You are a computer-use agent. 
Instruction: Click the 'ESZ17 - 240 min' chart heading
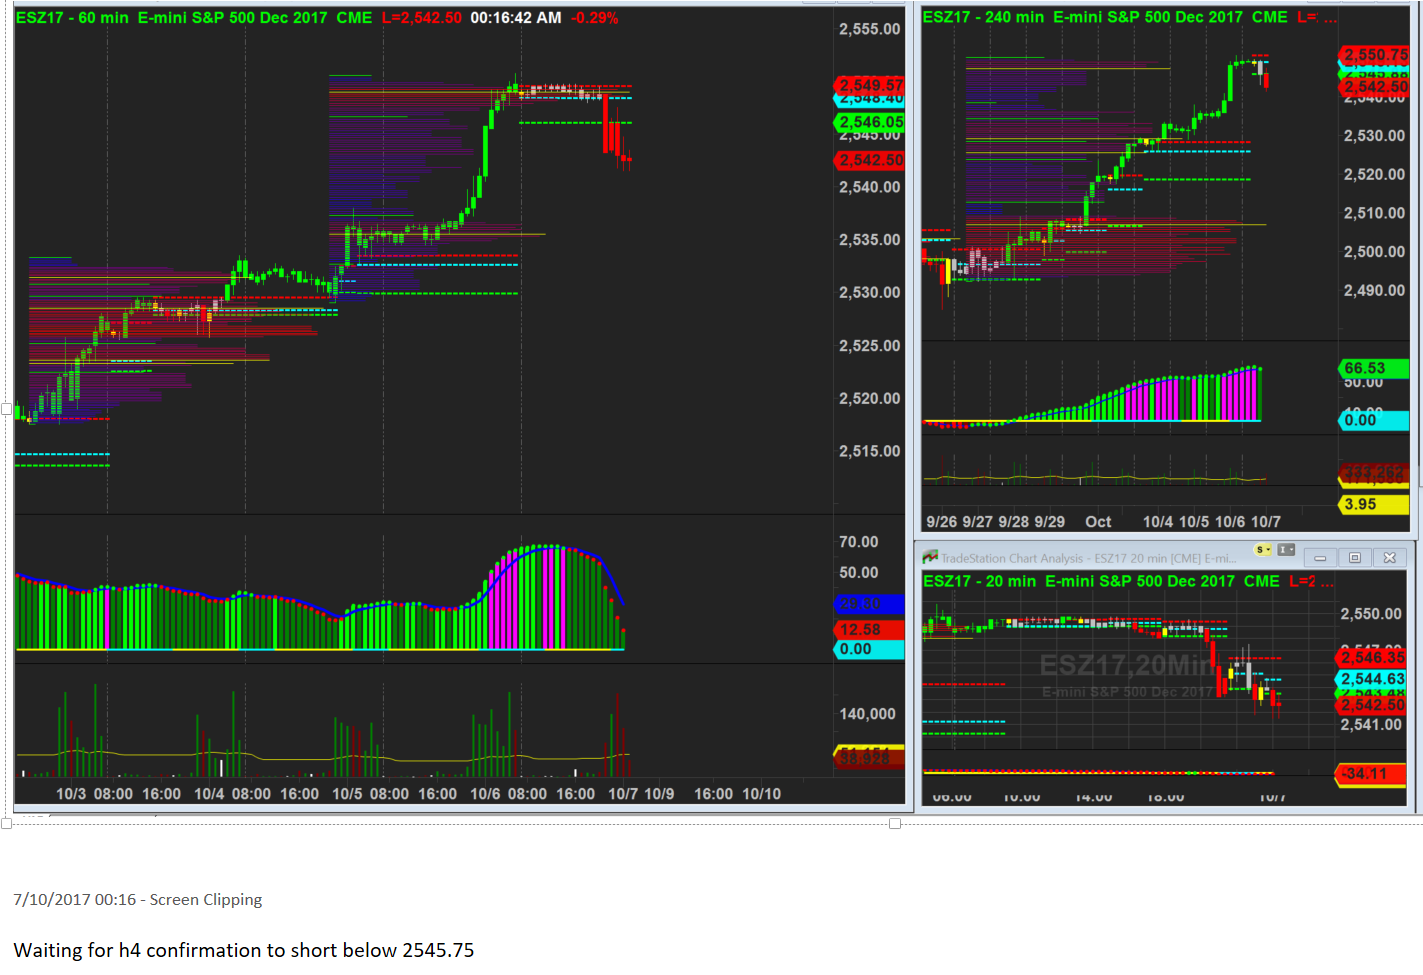(x=983, y=17)
